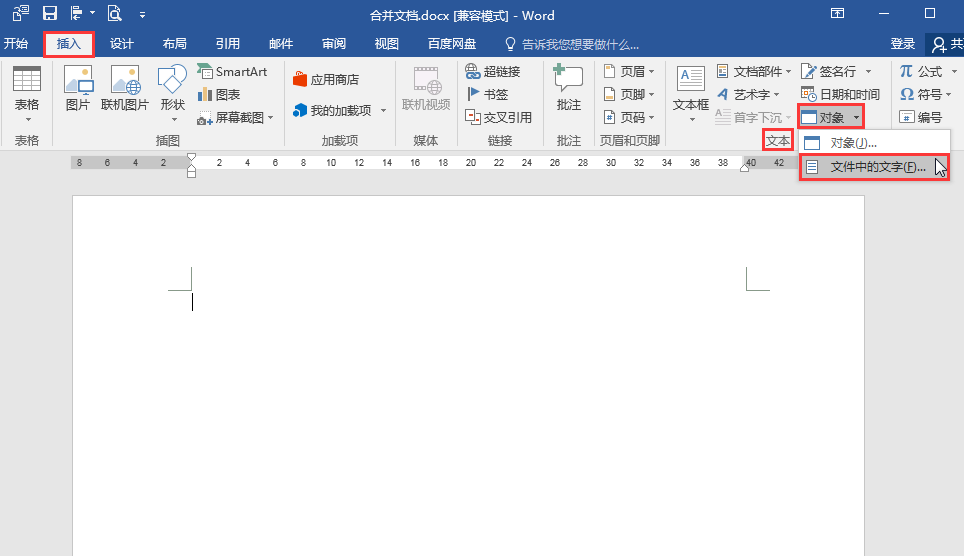Viewport: 964px width, 556px height.
Task: Open the 应用商店 add-in store
Action: pos(326,79)
